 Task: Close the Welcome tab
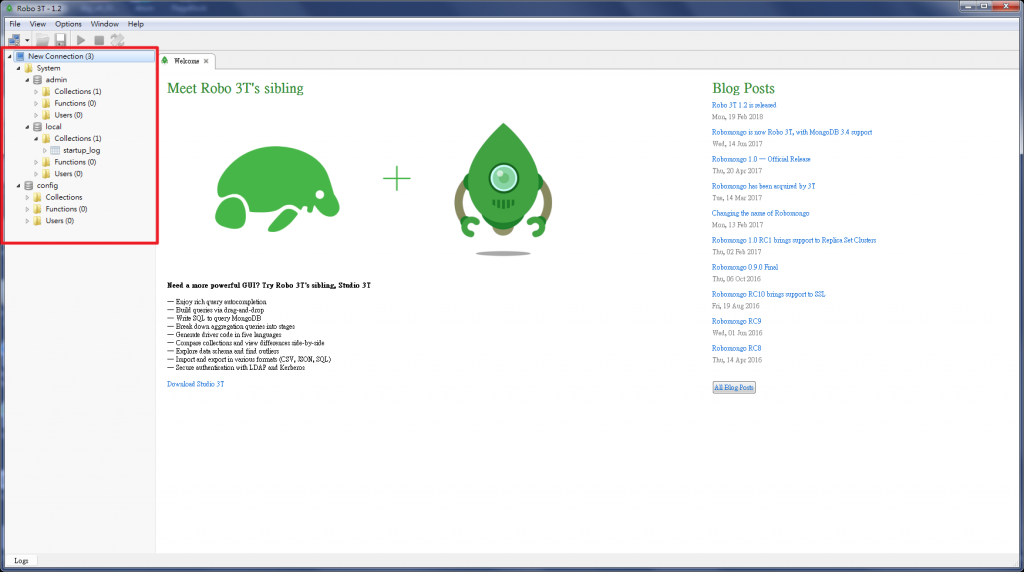(x=206, y=61)
